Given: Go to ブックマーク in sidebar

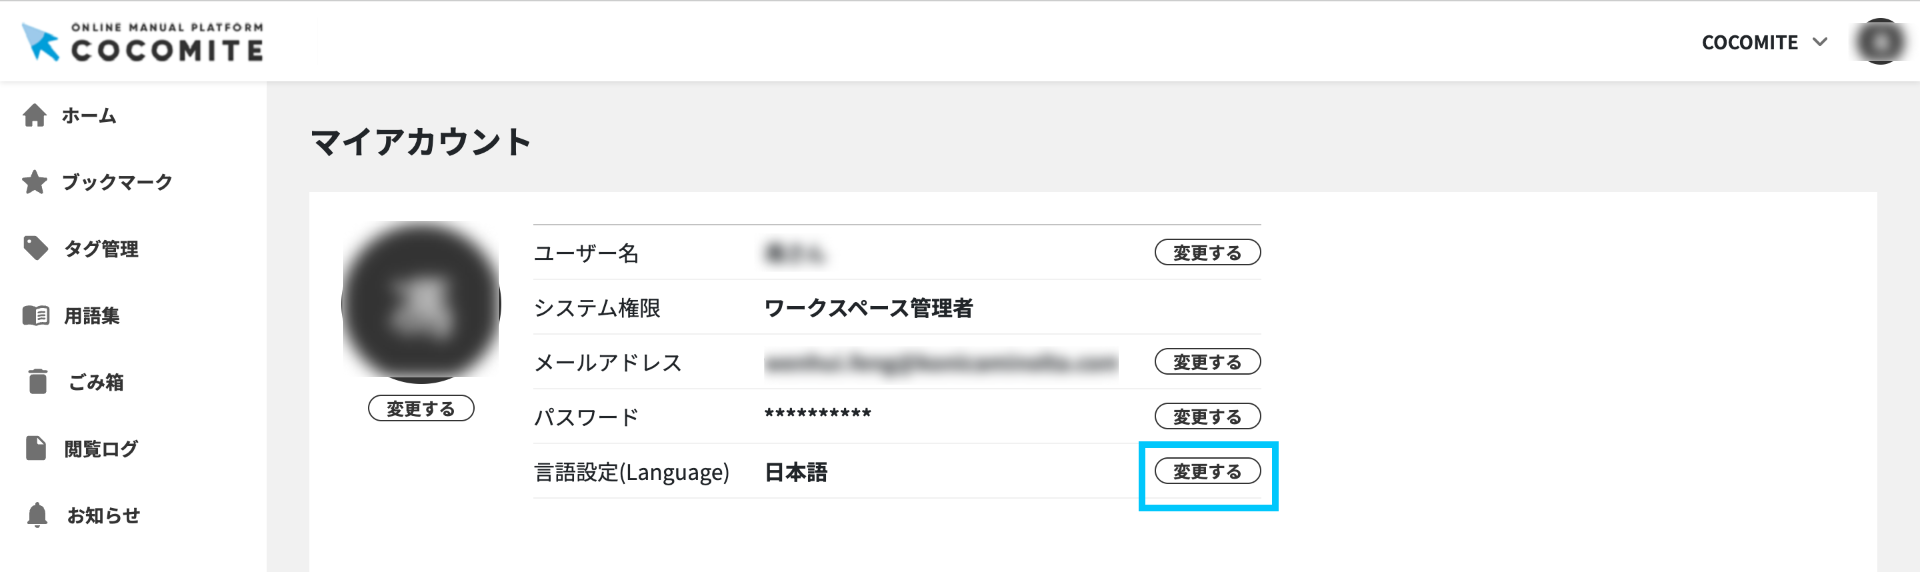Looking at the screenshot, I should [117, 182].
